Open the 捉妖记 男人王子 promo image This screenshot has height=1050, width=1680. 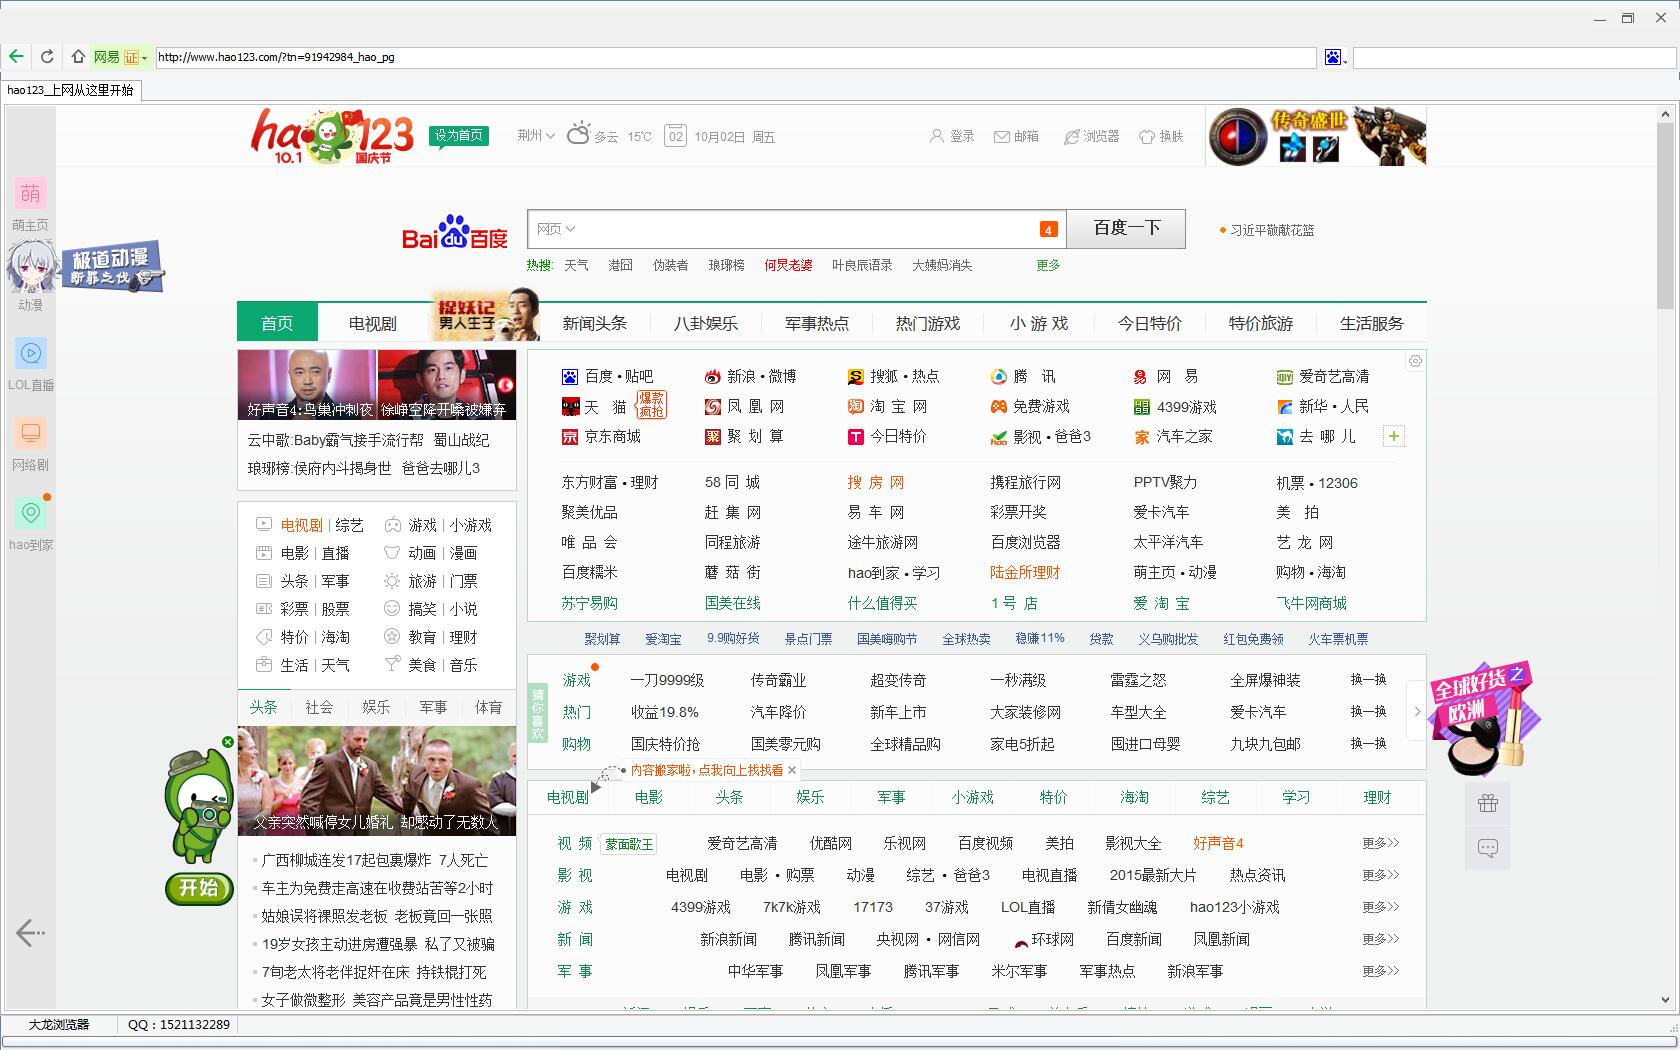coord(486,315)
